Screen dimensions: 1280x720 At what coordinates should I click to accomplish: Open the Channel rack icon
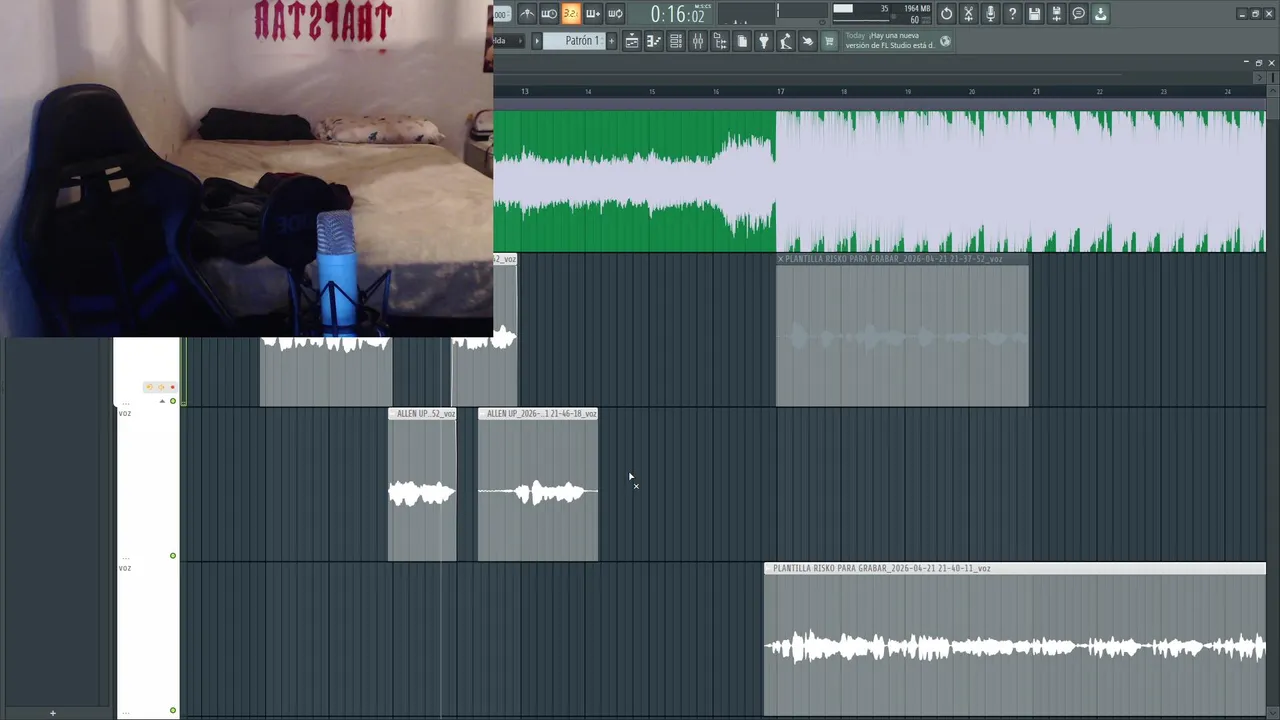(676, 41)
